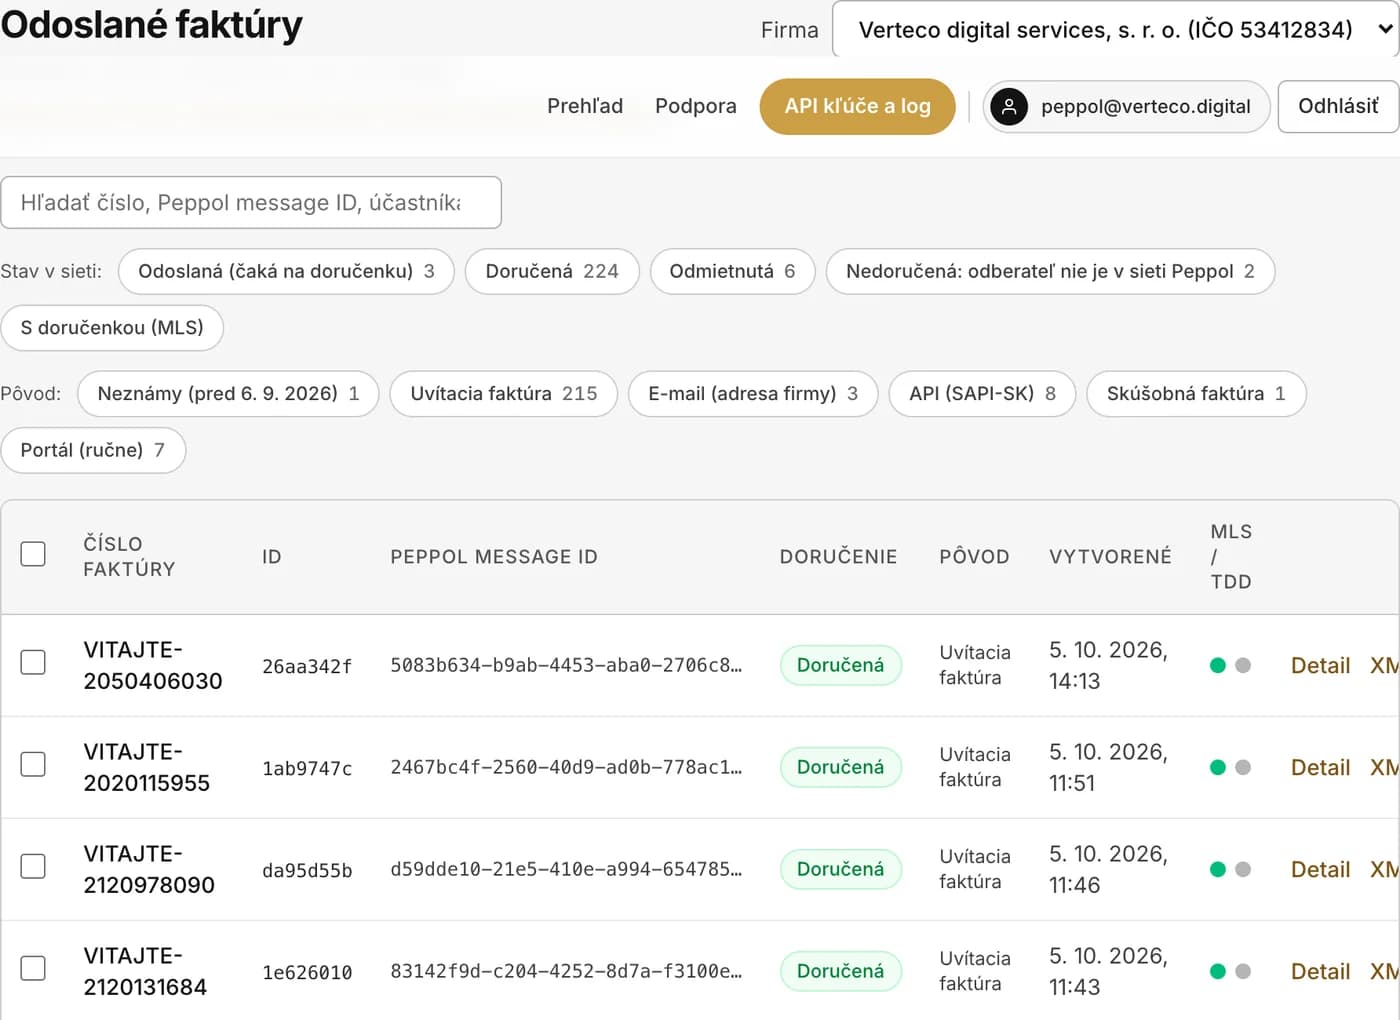Click ID 1ab9747c in the table

point(307,768)
